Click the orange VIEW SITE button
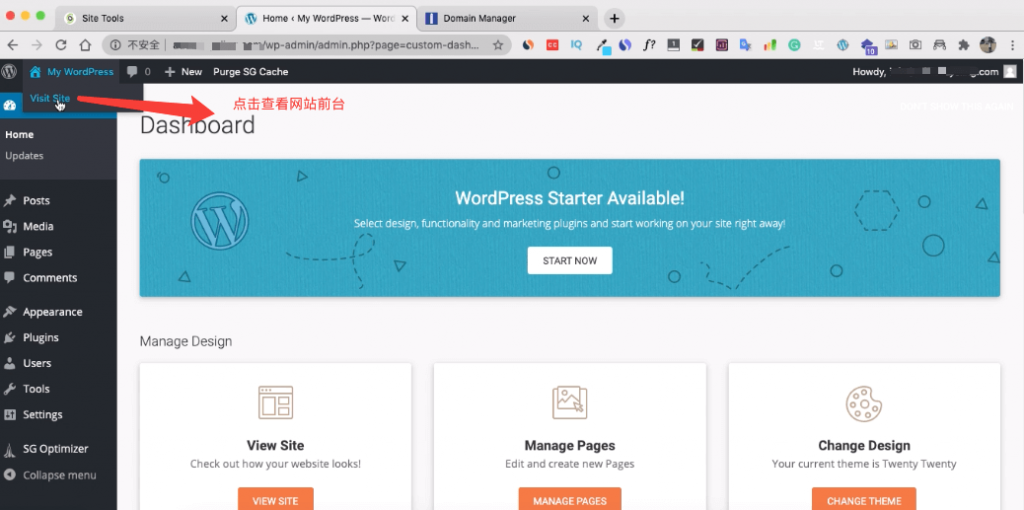 pyautogui.click(x=276, y=500)
